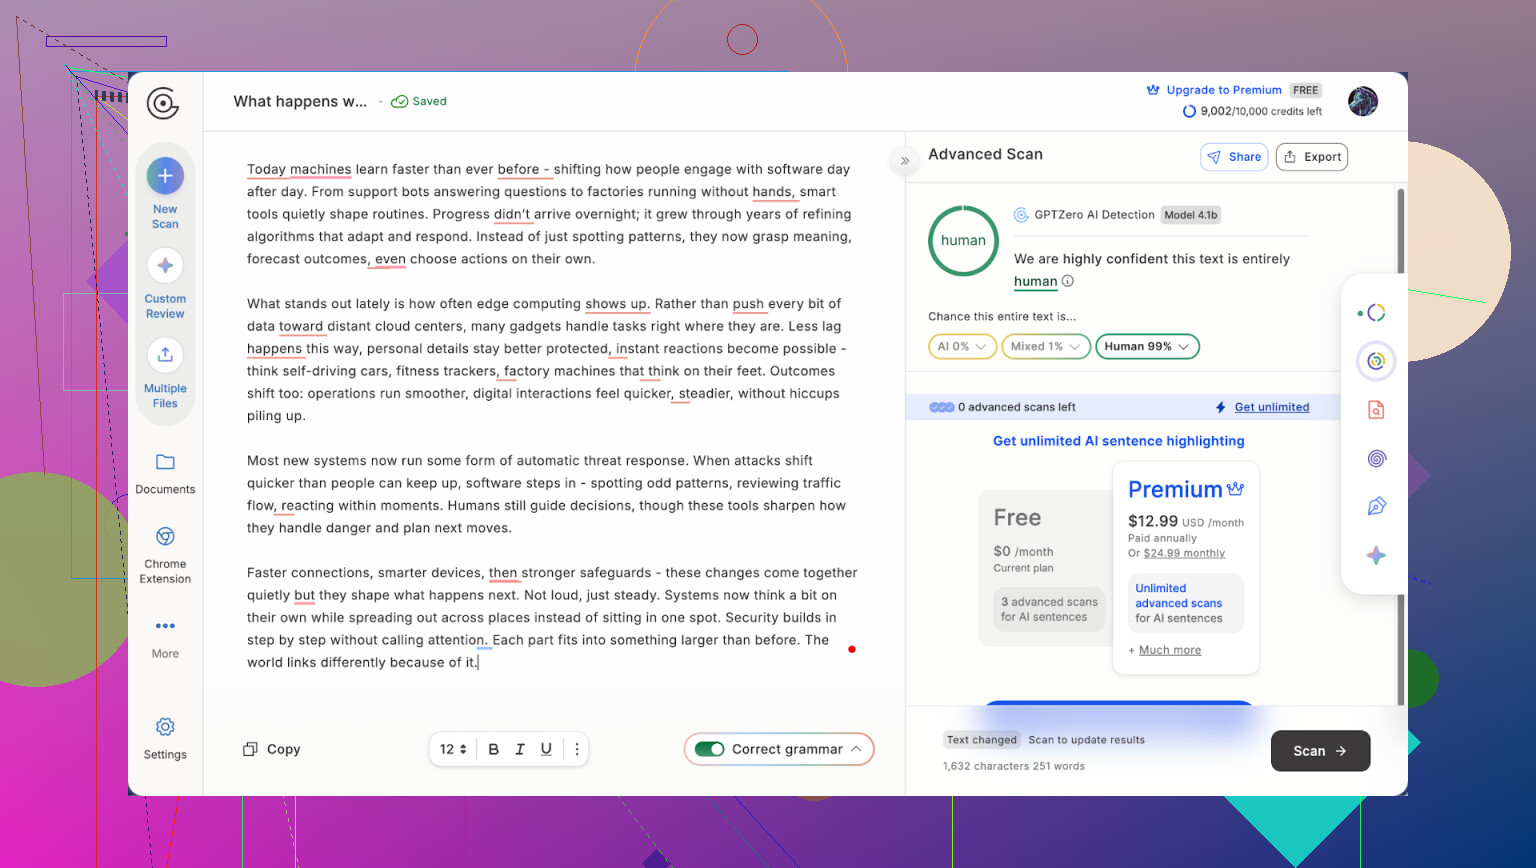Change font size with the 12 stepper
Image resolution: width=1536 pixels, height=868 pixels.
point(454,749)
